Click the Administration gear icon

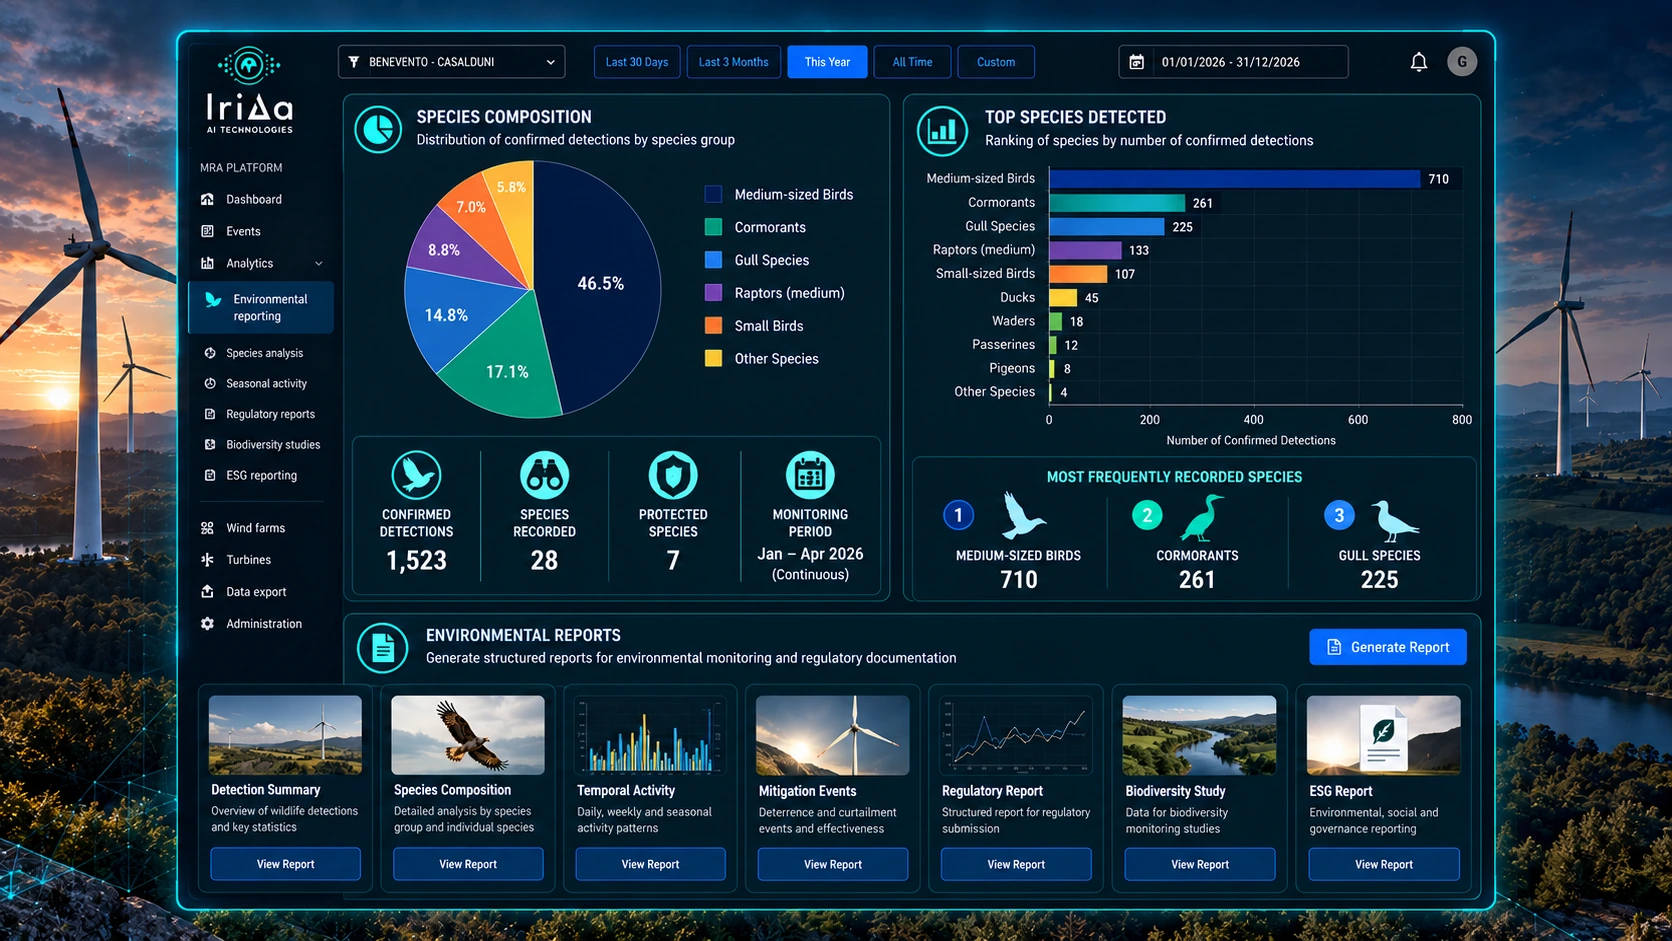click(x=208, y=623)
